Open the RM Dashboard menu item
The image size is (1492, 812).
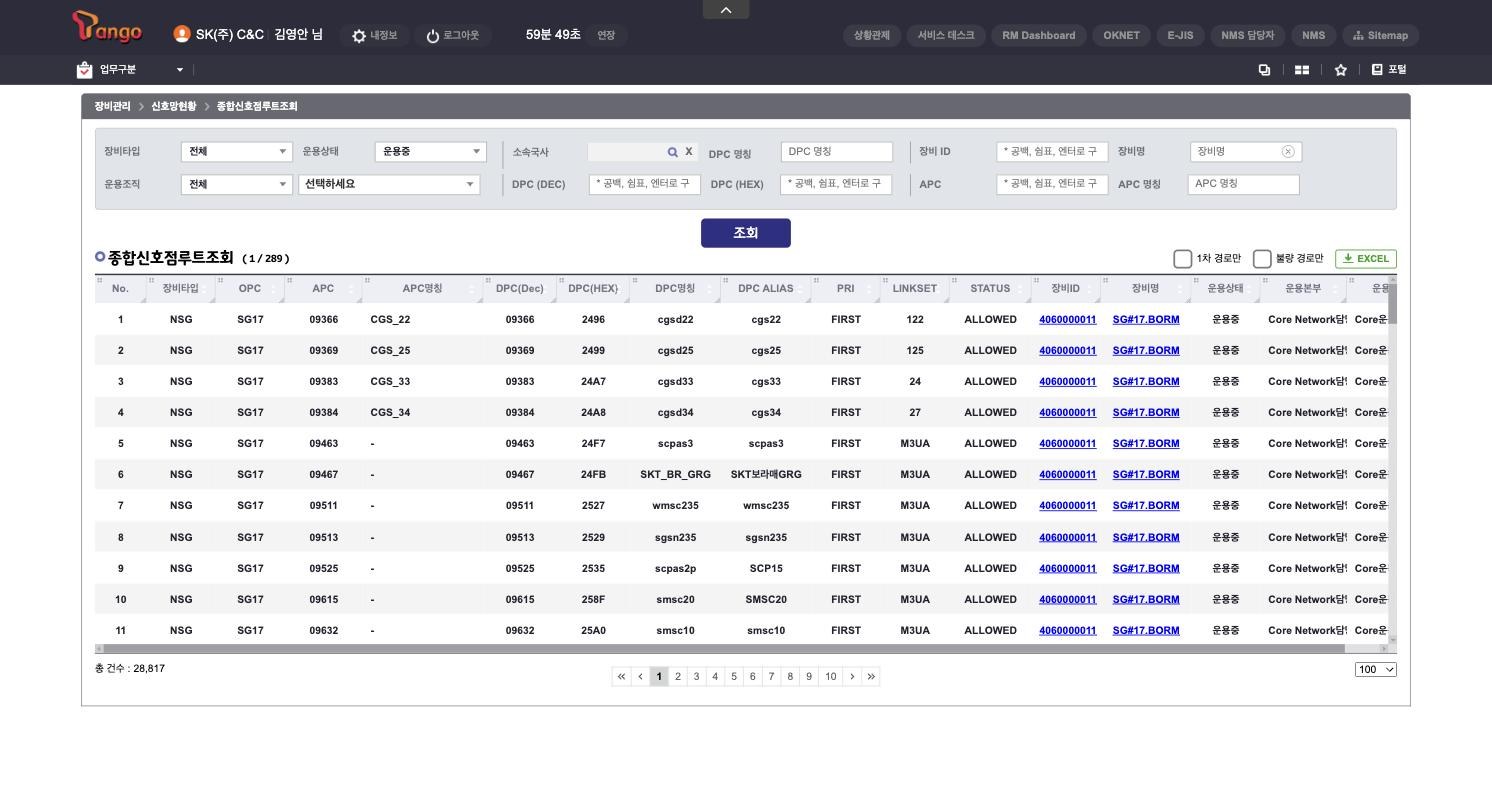1039,35
